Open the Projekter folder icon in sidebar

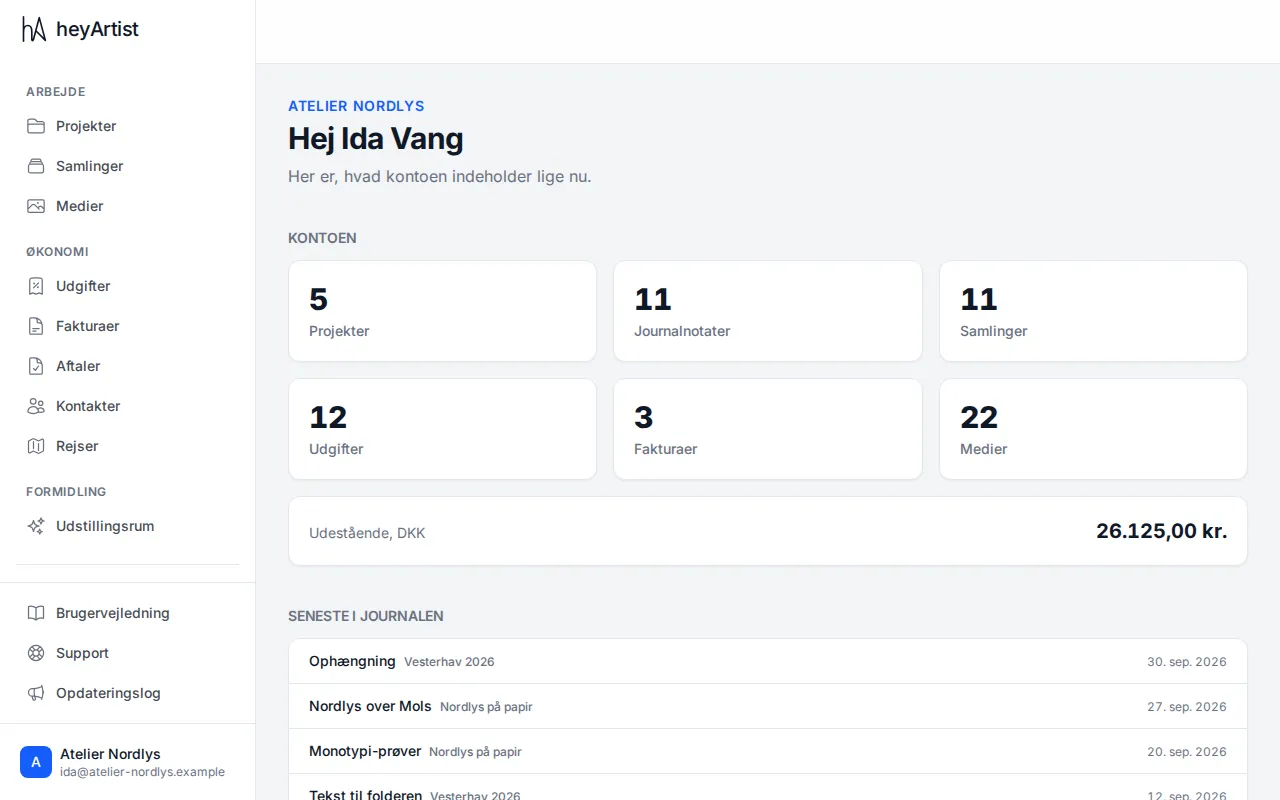tap(36, 126)
